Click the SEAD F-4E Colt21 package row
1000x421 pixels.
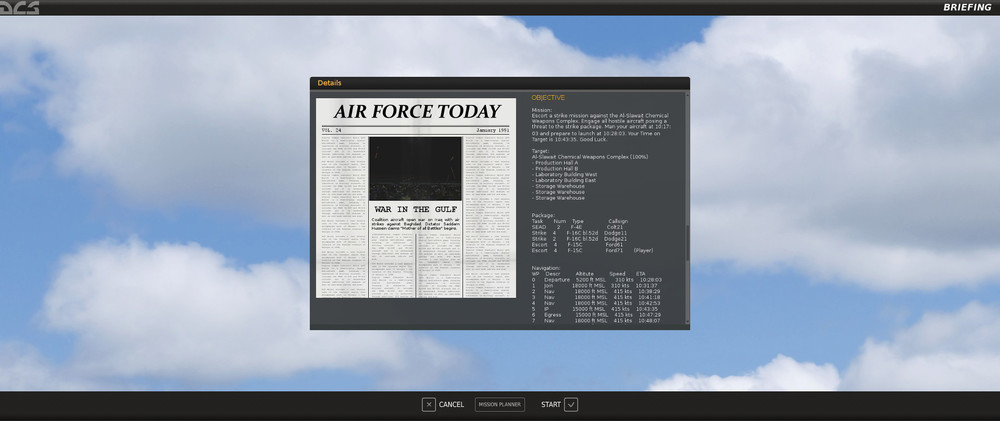(x=577, y=227)
